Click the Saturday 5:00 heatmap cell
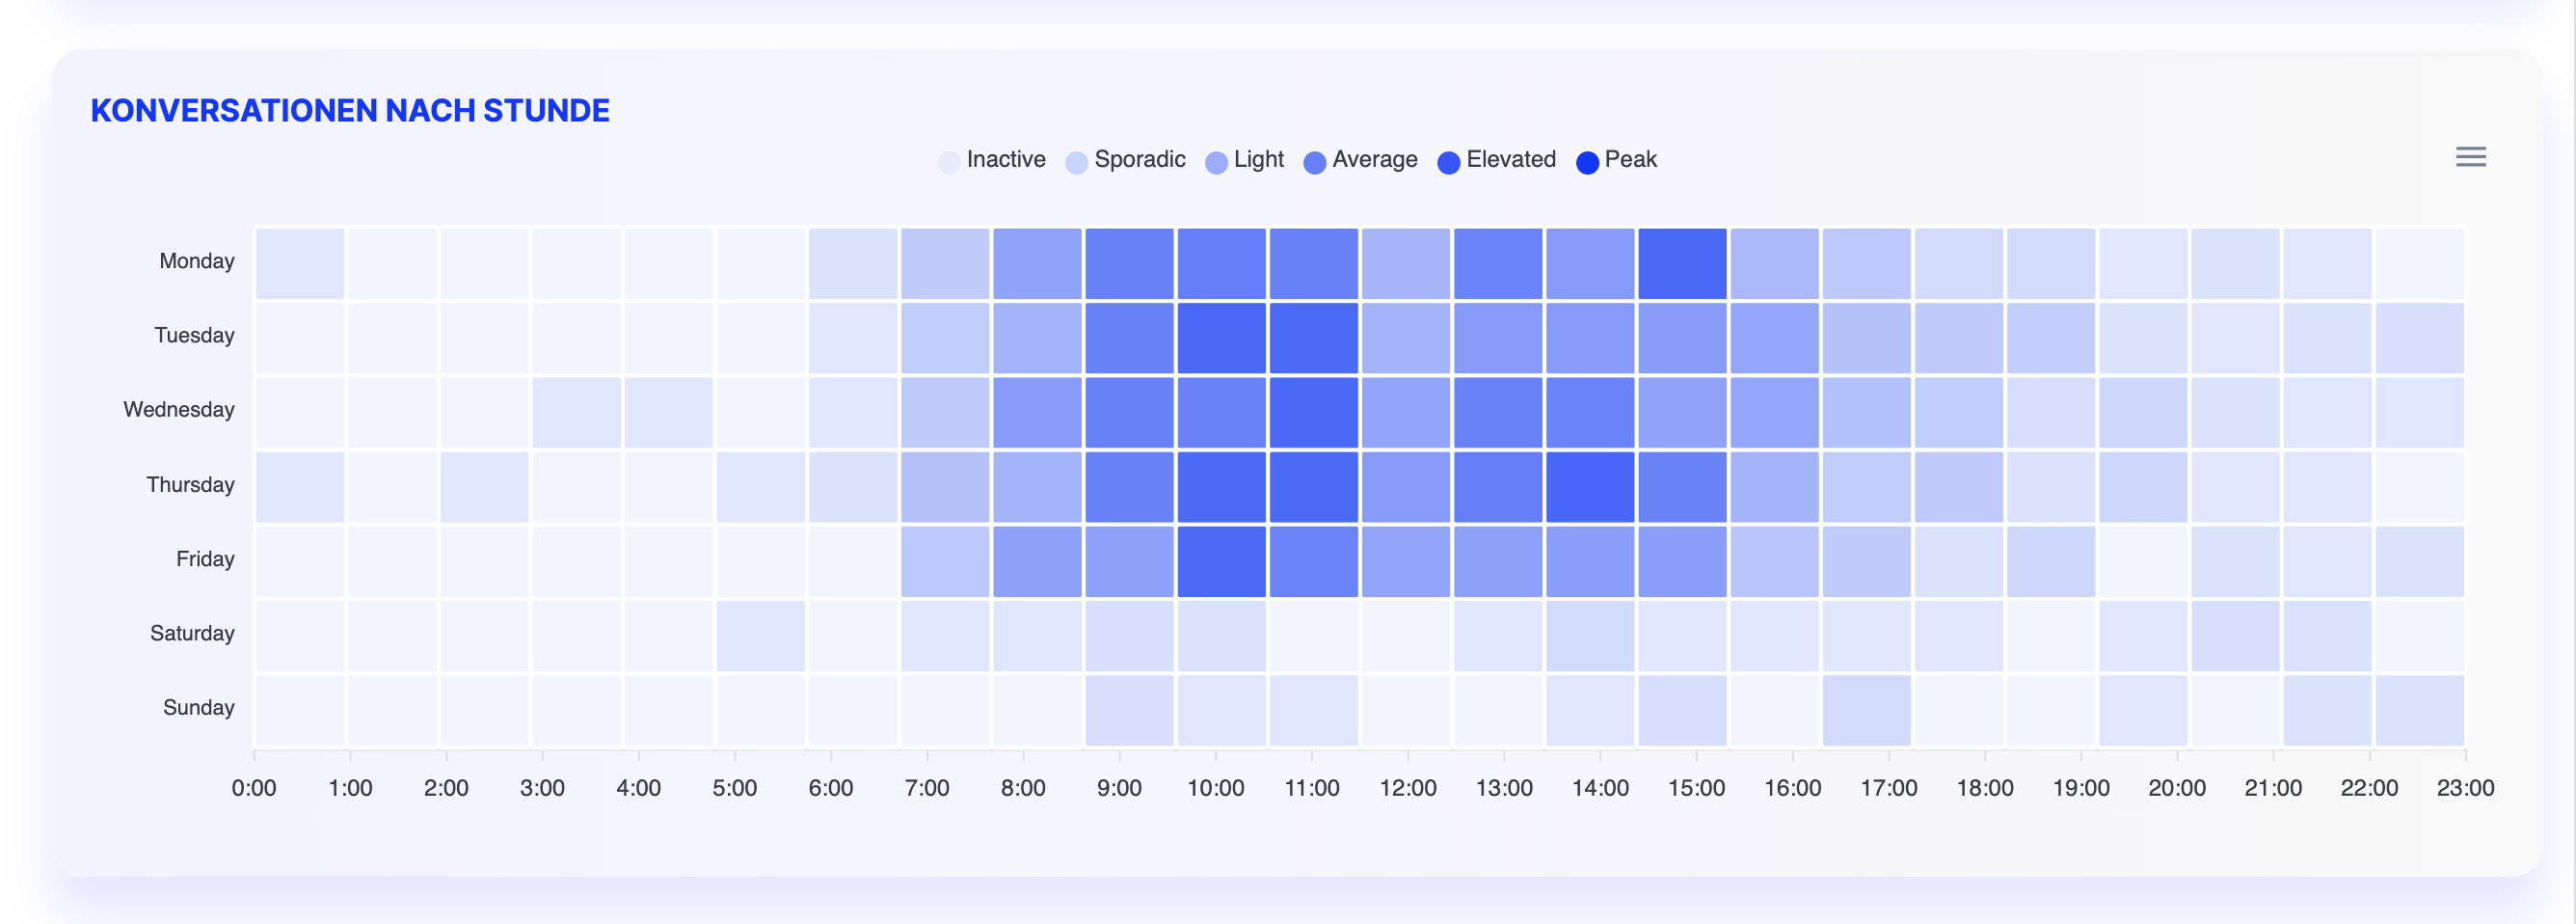This screenshot has height=924, width=2576. tap(760, 636)
